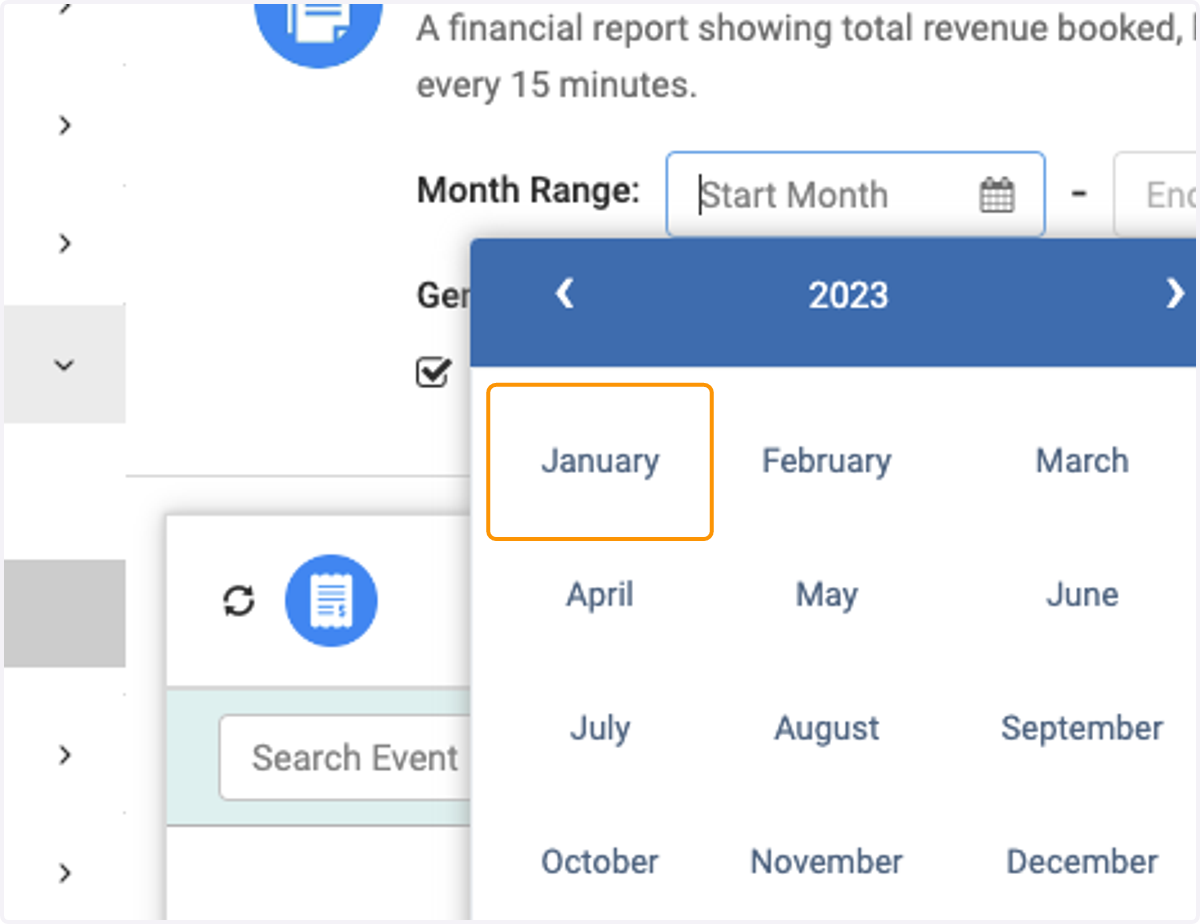Viewport: 1200px width, 924px height.
Task: Go to previous year in month picker
Action: click(x=564, y=294)
